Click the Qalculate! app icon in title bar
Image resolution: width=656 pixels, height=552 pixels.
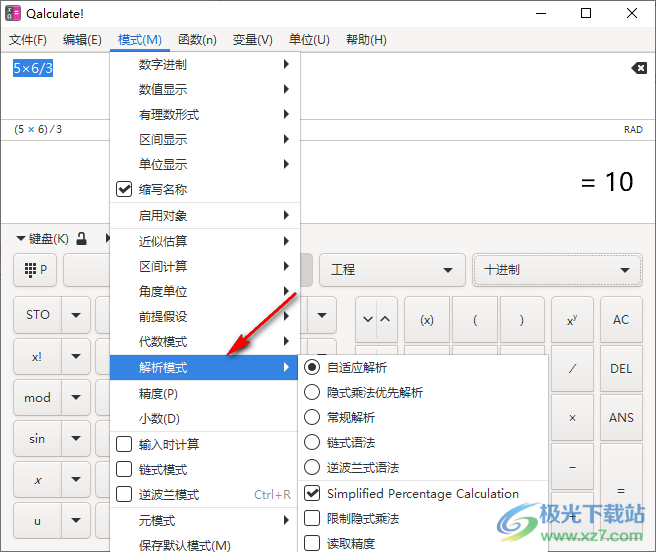pyautogui.click(x=13, y=13)
